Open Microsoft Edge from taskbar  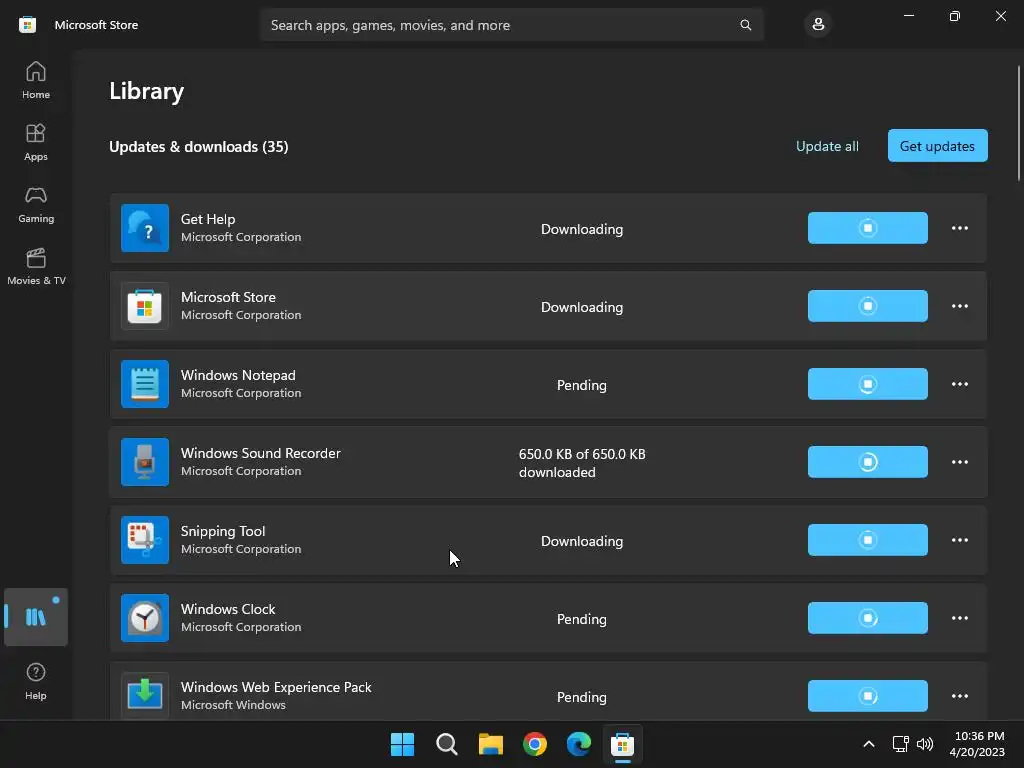[x=579, y=744]
